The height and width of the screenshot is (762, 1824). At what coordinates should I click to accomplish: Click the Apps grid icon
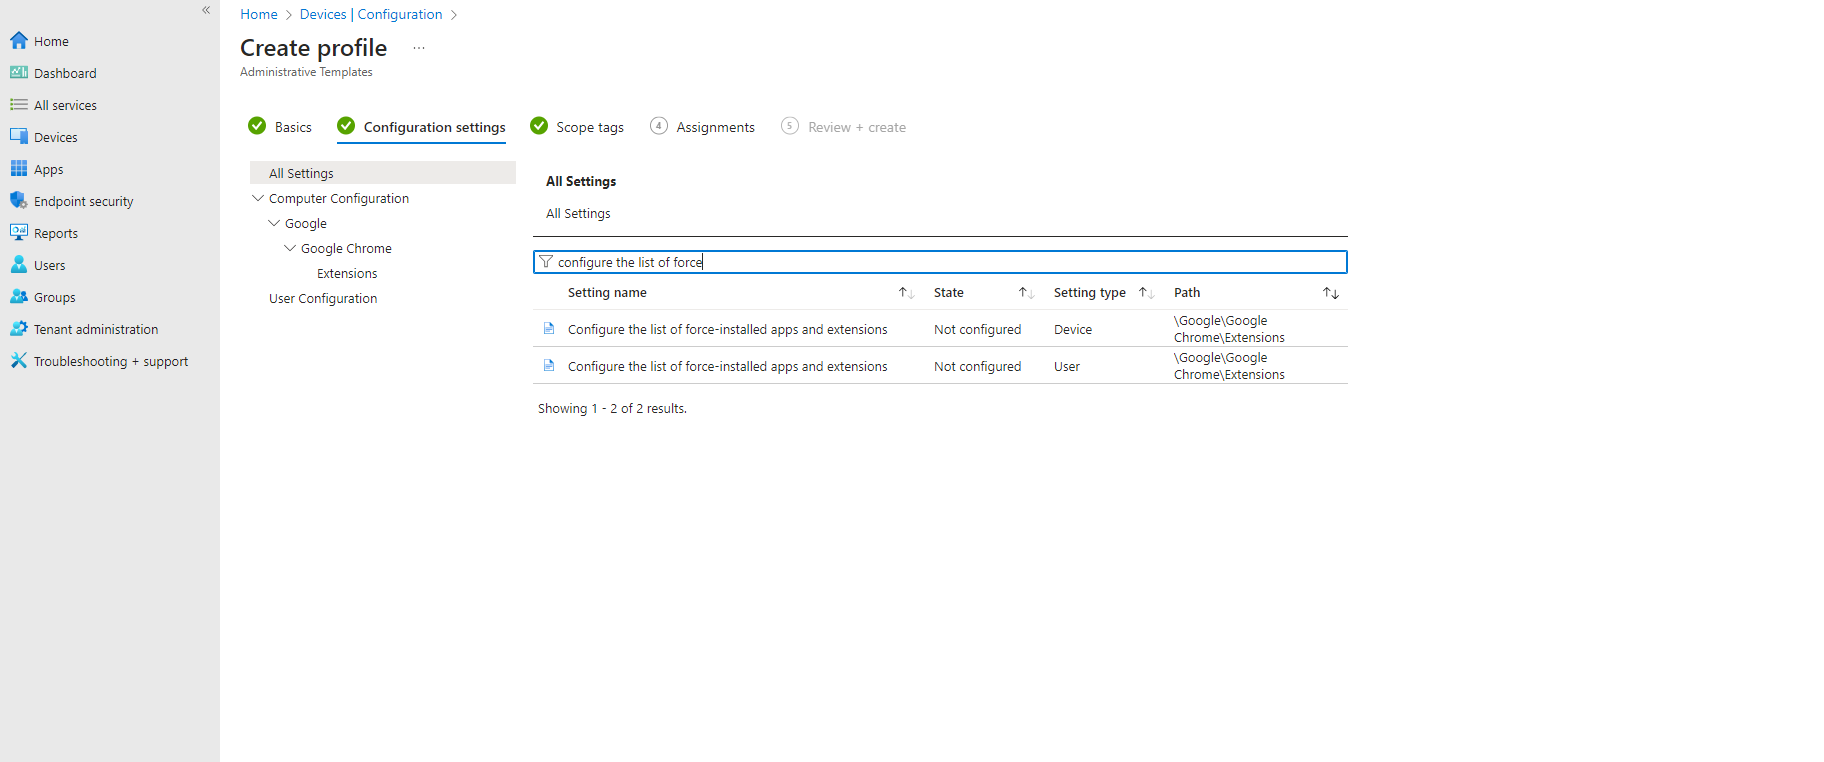19,169
